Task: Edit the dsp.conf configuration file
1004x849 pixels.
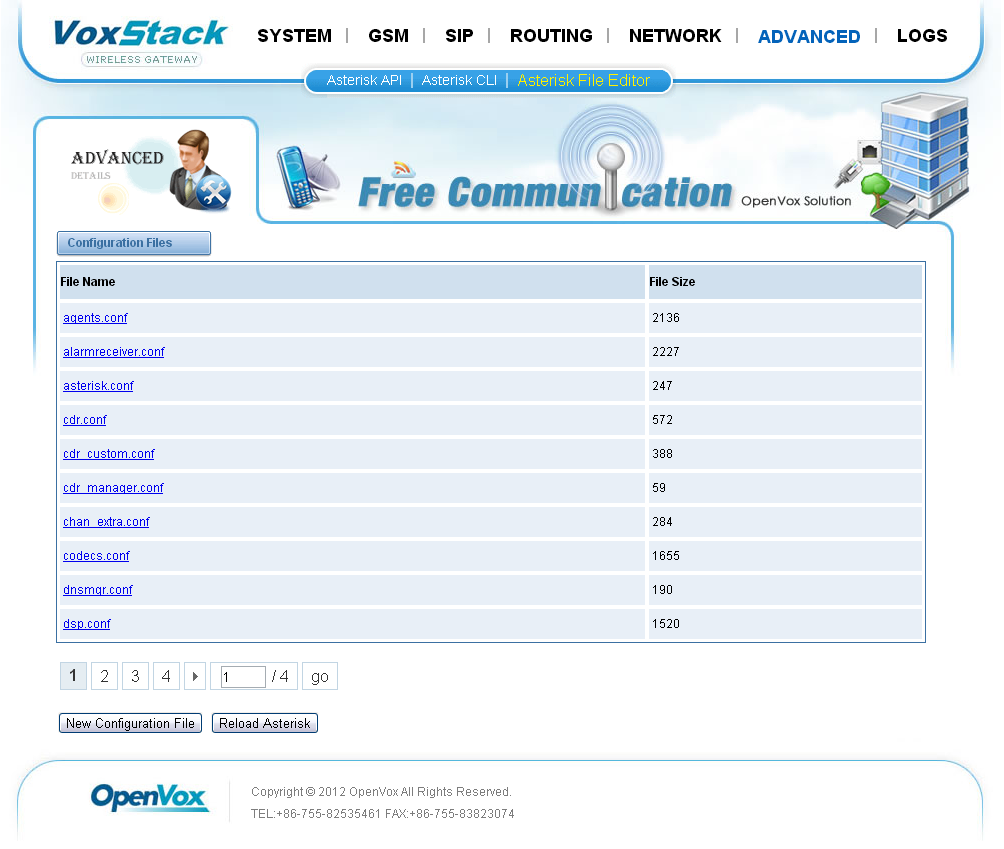Action: 87,624
